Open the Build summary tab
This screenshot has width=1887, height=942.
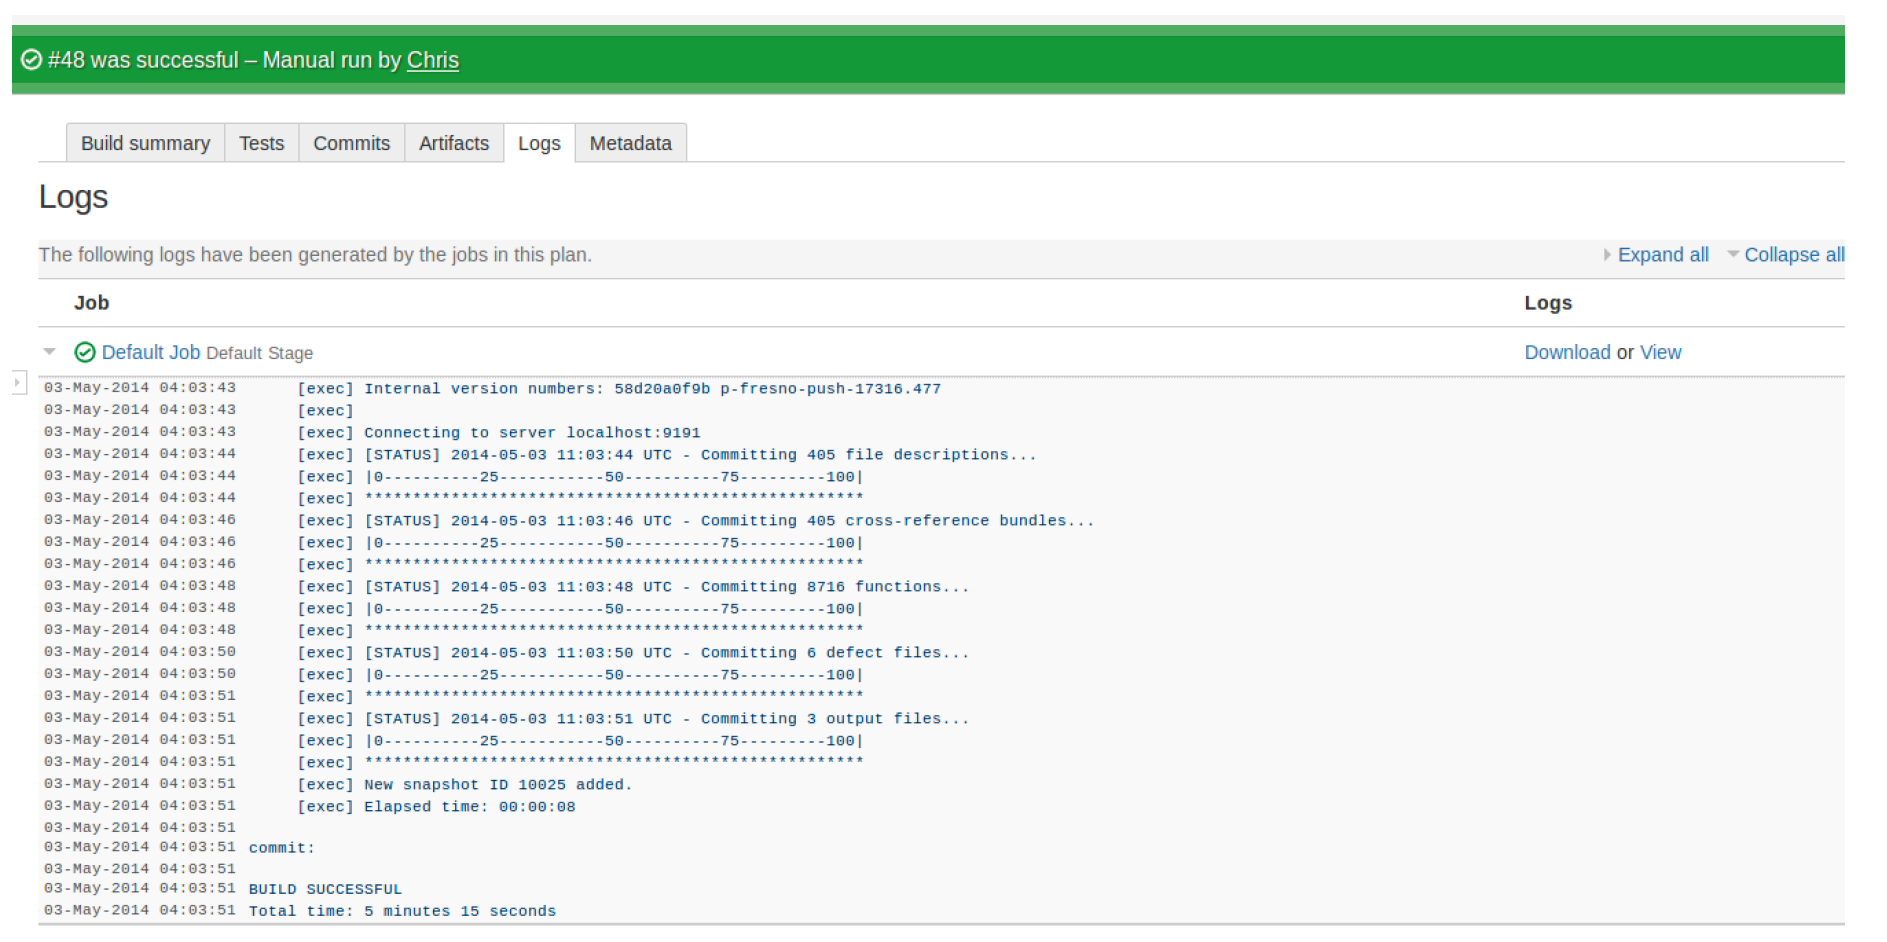[x=146, y=143]
